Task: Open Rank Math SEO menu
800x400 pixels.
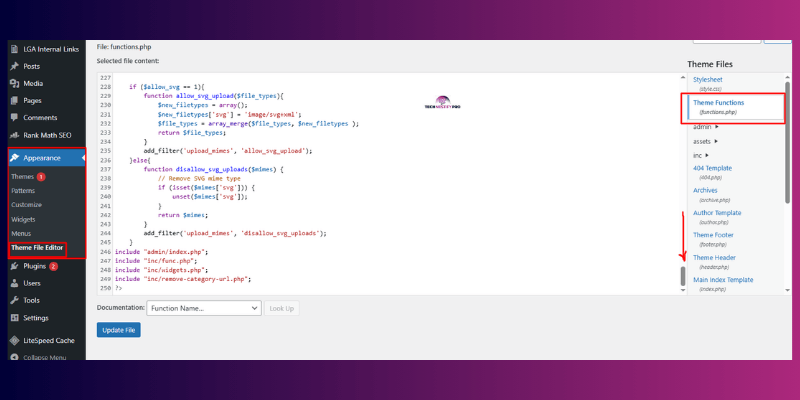Action: (47, 136)
